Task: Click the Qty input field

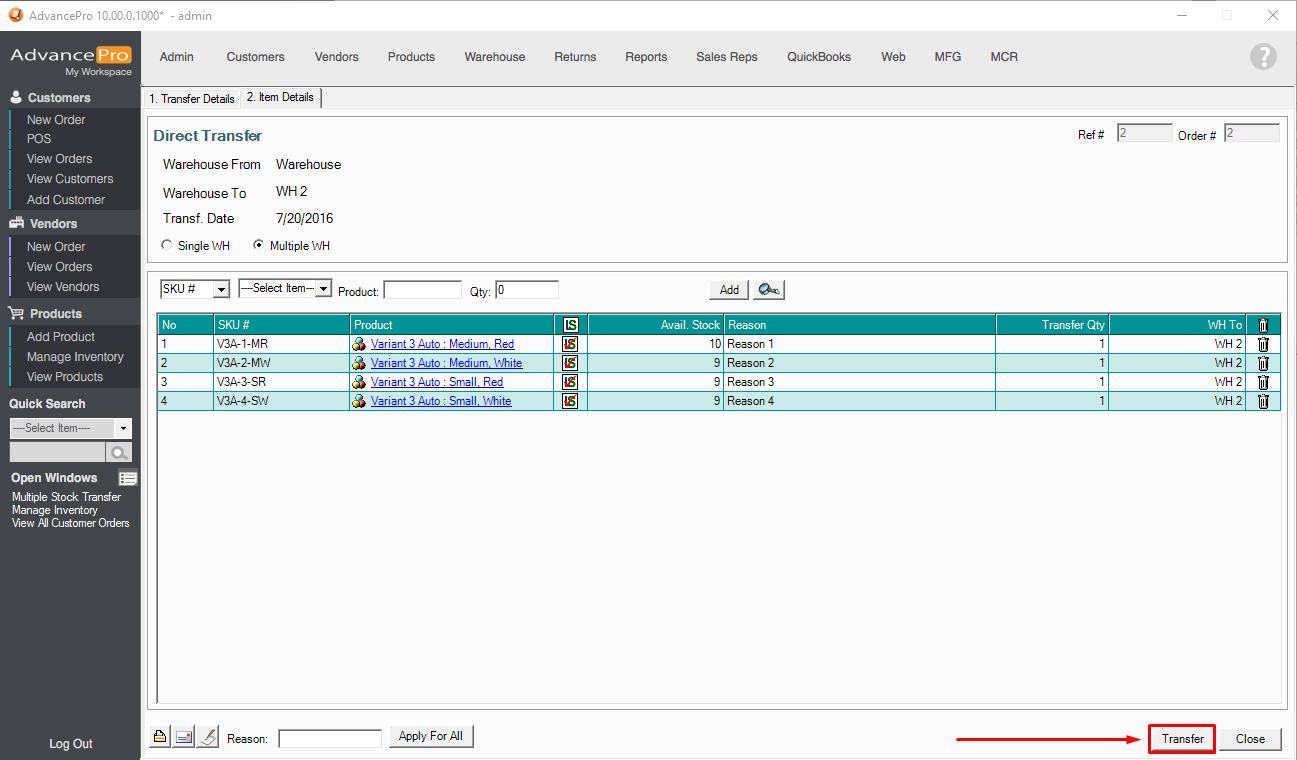Action: point(527,290)
